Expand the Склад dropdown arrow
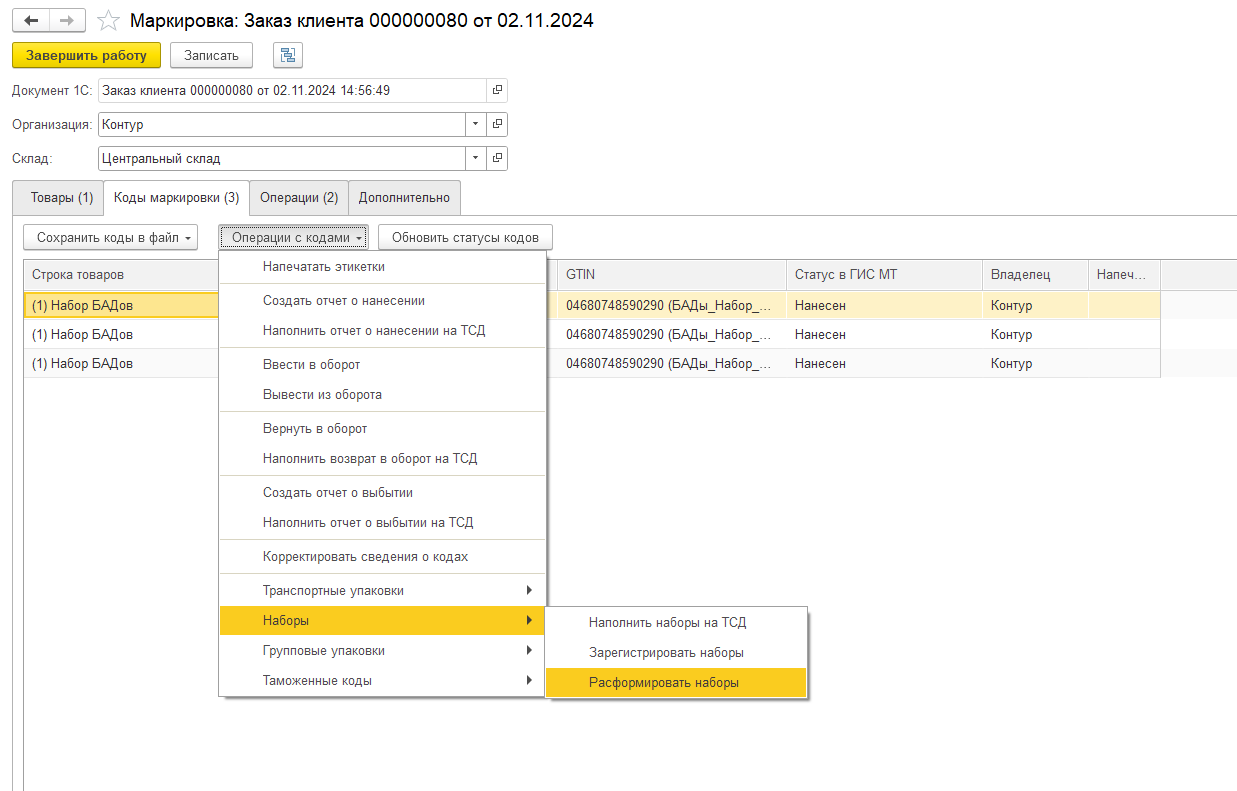The image size is (1237, 791). point(475,158)
